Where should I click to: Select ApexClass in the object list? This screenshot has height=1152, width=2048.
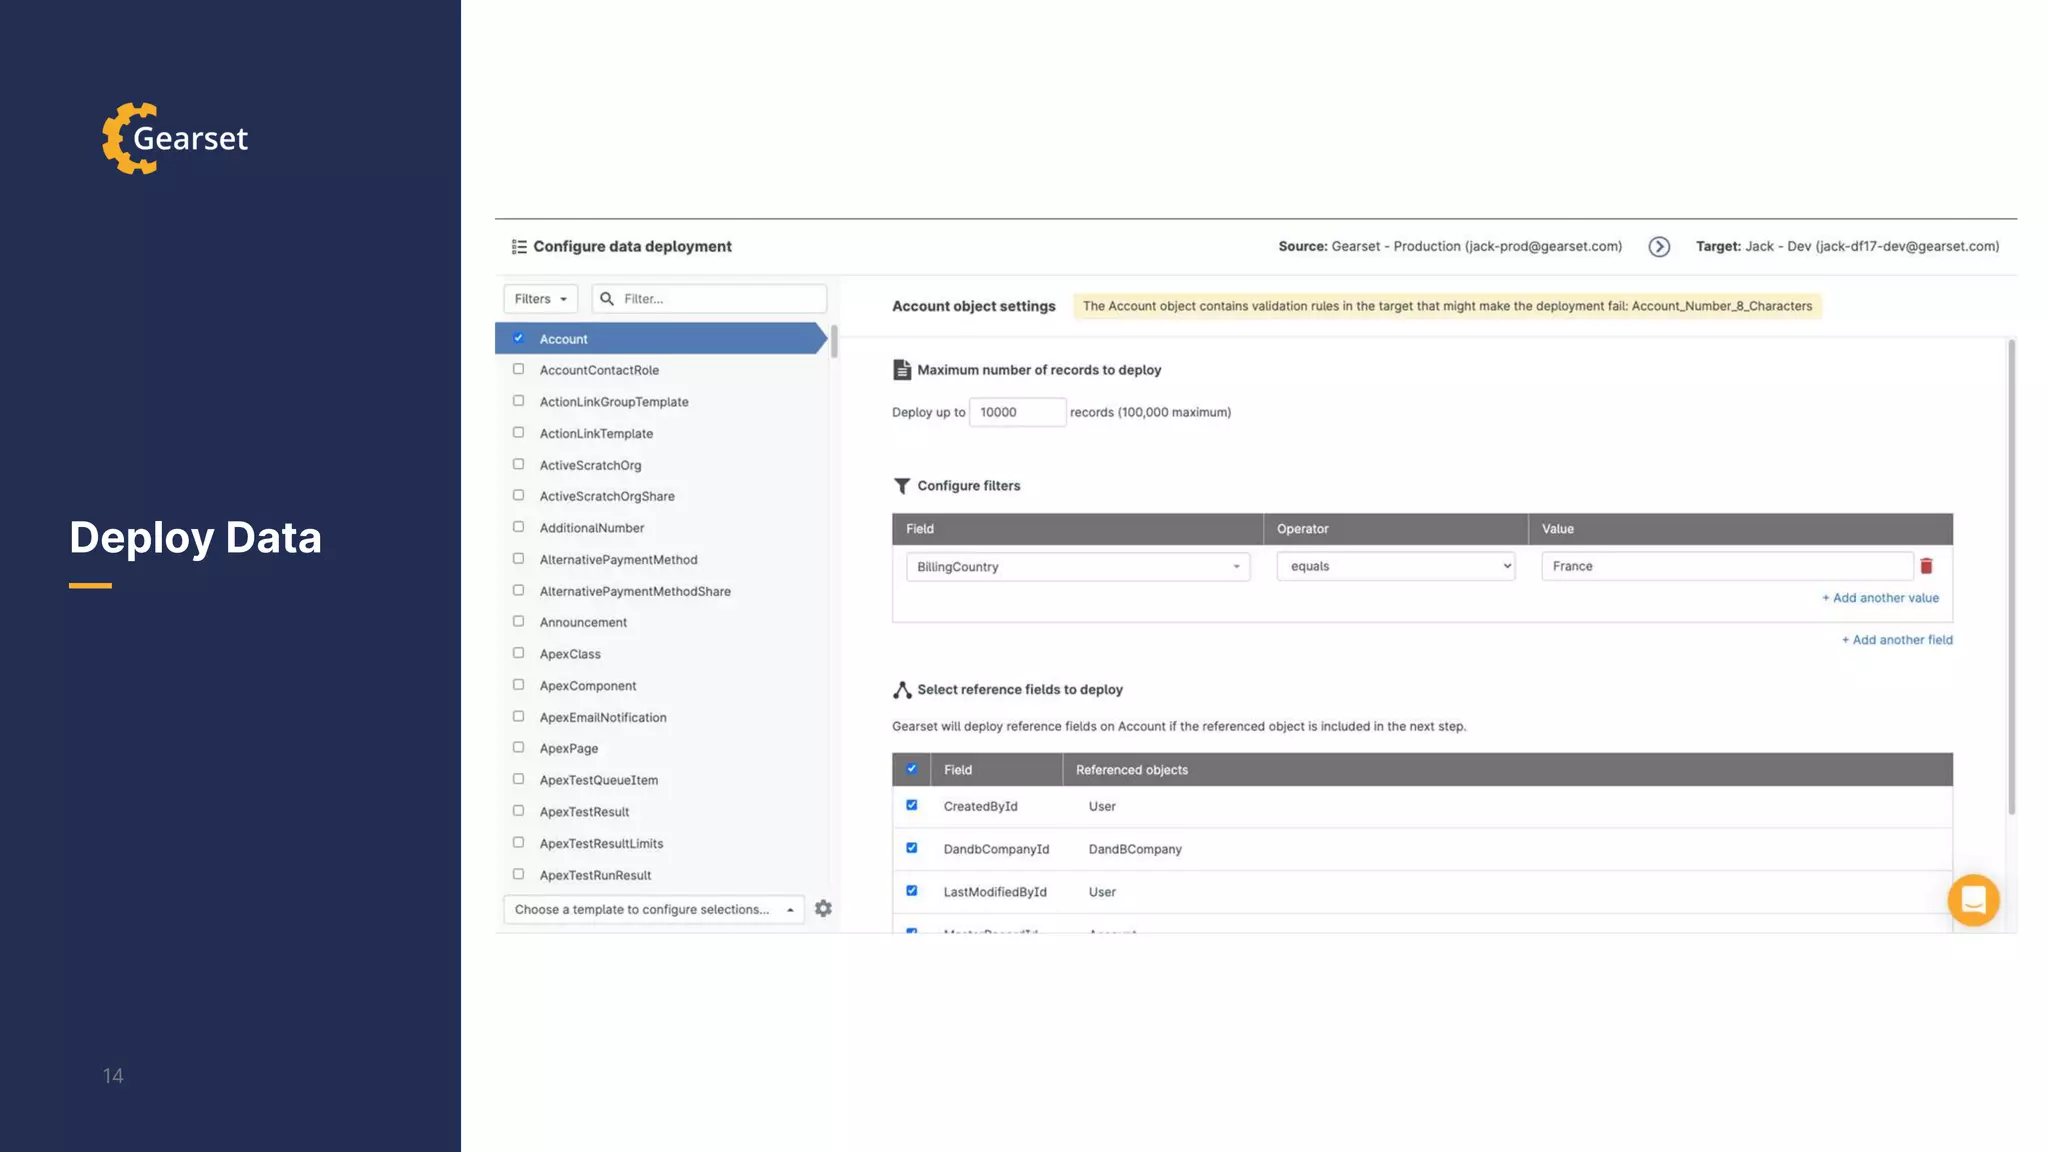click(x=570, y=654)
